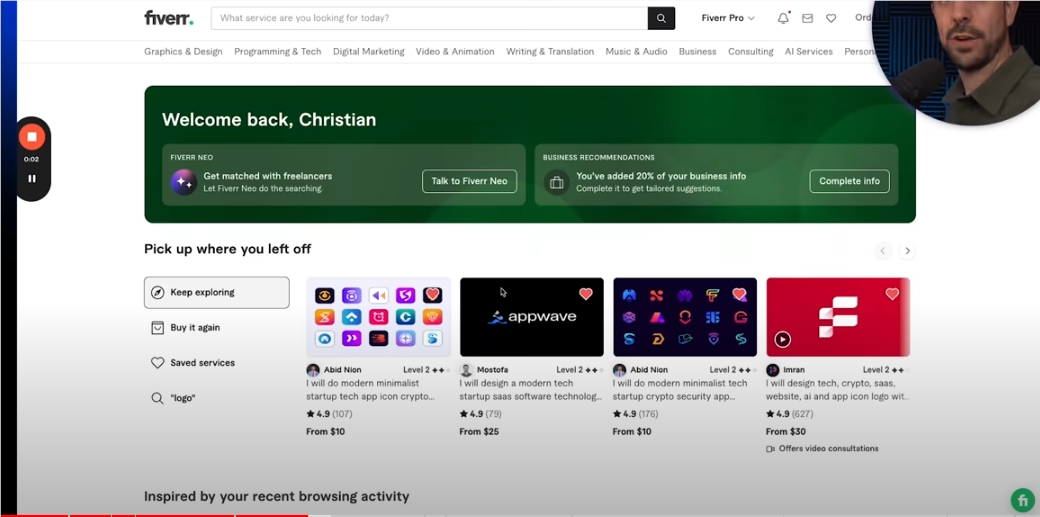Unfavorite Imran's red logo gig
This screenshot has height=517, width=1040.
click(892, 294)
